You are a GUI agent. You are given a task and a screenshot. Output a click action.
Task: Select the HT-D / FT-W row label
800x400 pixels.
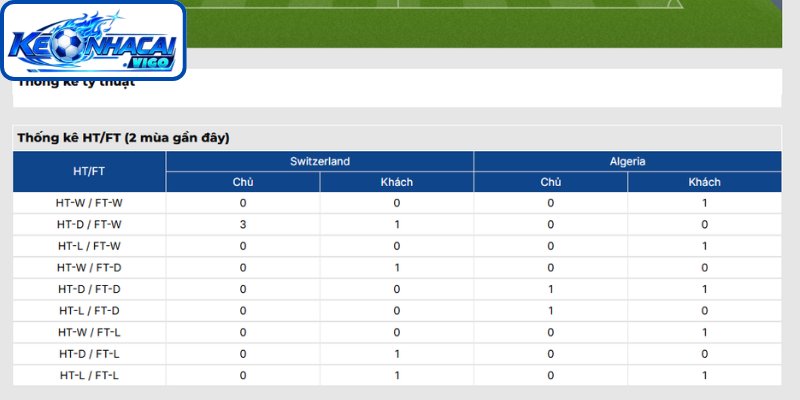pos(89,224)
